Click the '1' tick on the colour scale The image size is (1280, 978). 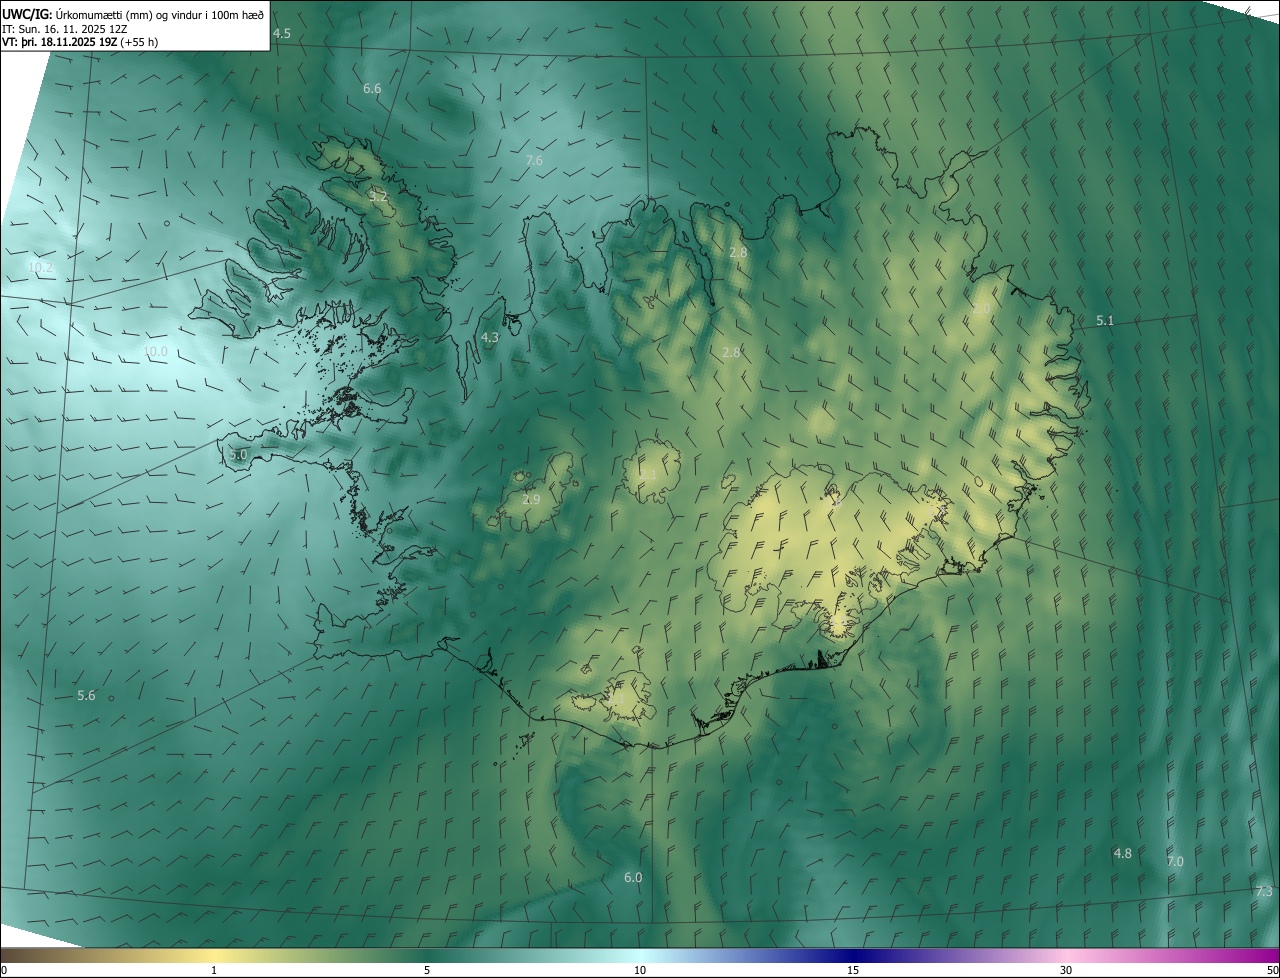[x=214, y=970]
